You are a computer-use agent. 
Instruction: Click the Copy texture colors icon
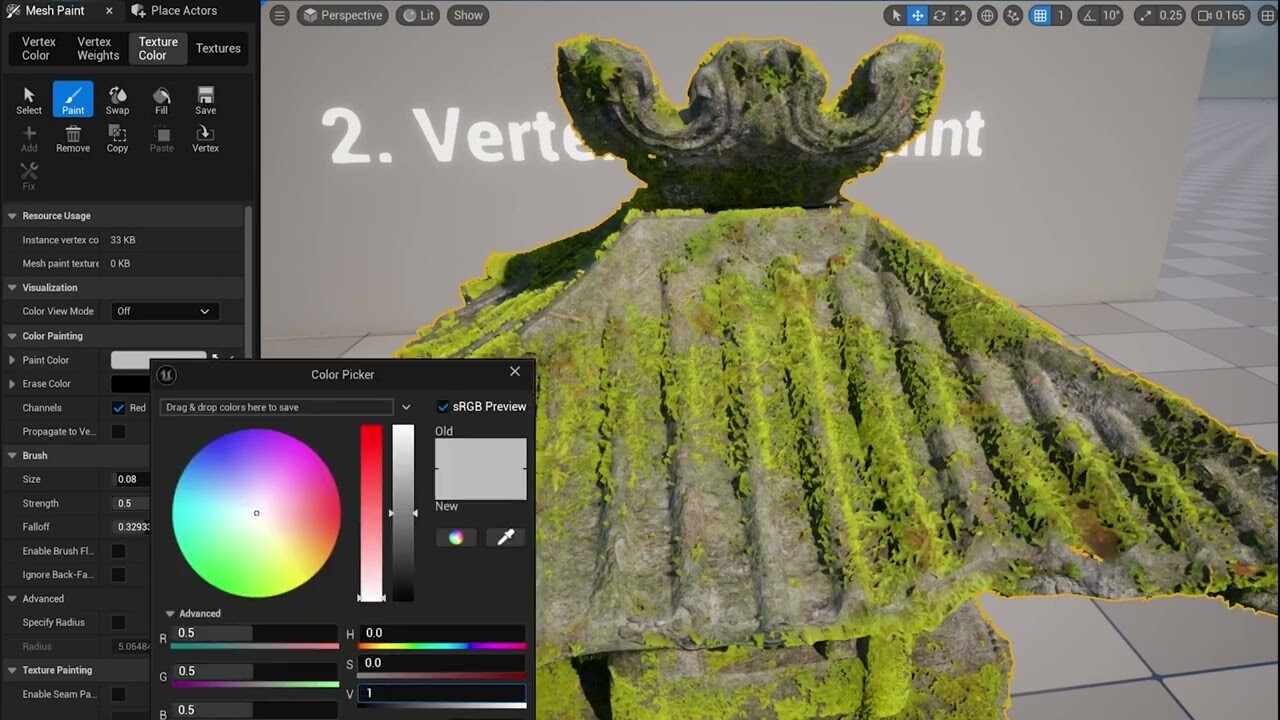(x=117, y=136)
